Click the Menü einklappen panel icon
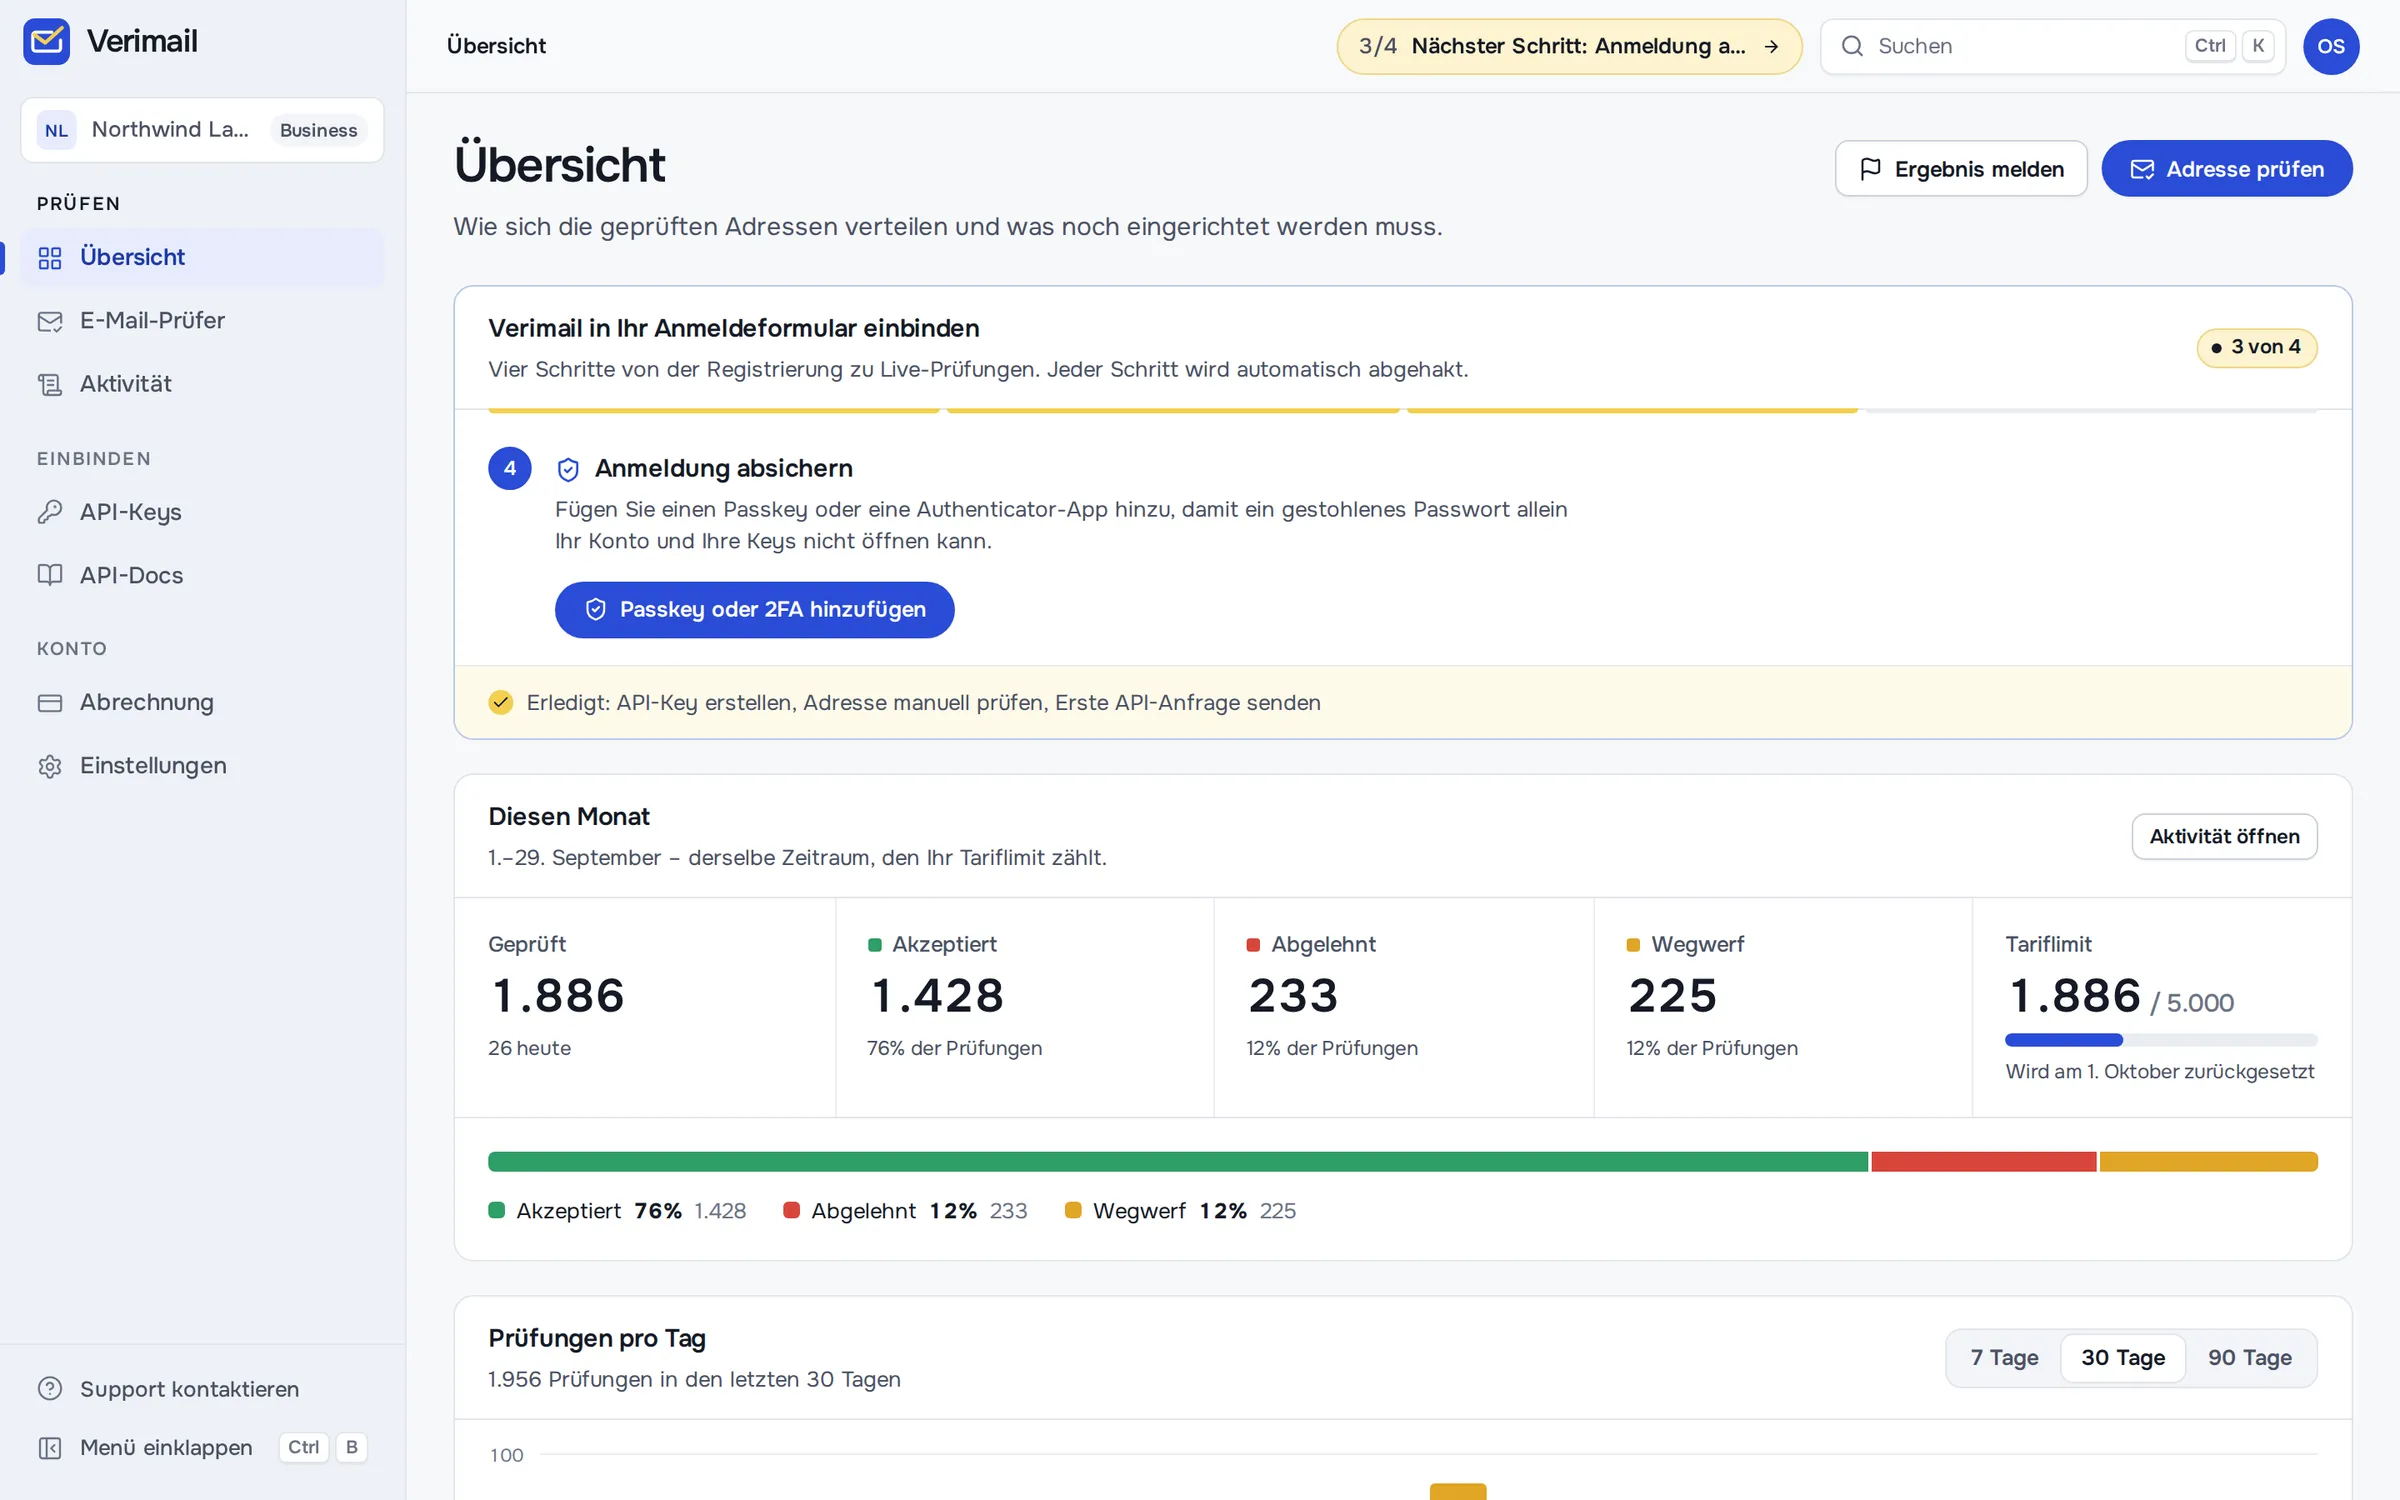The image size is (2400, 1500). pyautogui.click(x=50, y=1447)
